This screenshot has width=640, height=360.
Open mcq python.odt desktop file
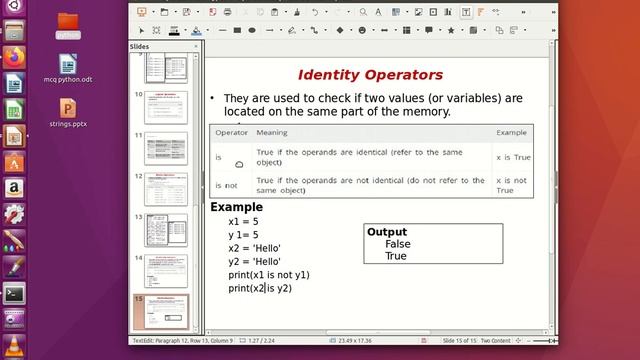click(68, 68)
